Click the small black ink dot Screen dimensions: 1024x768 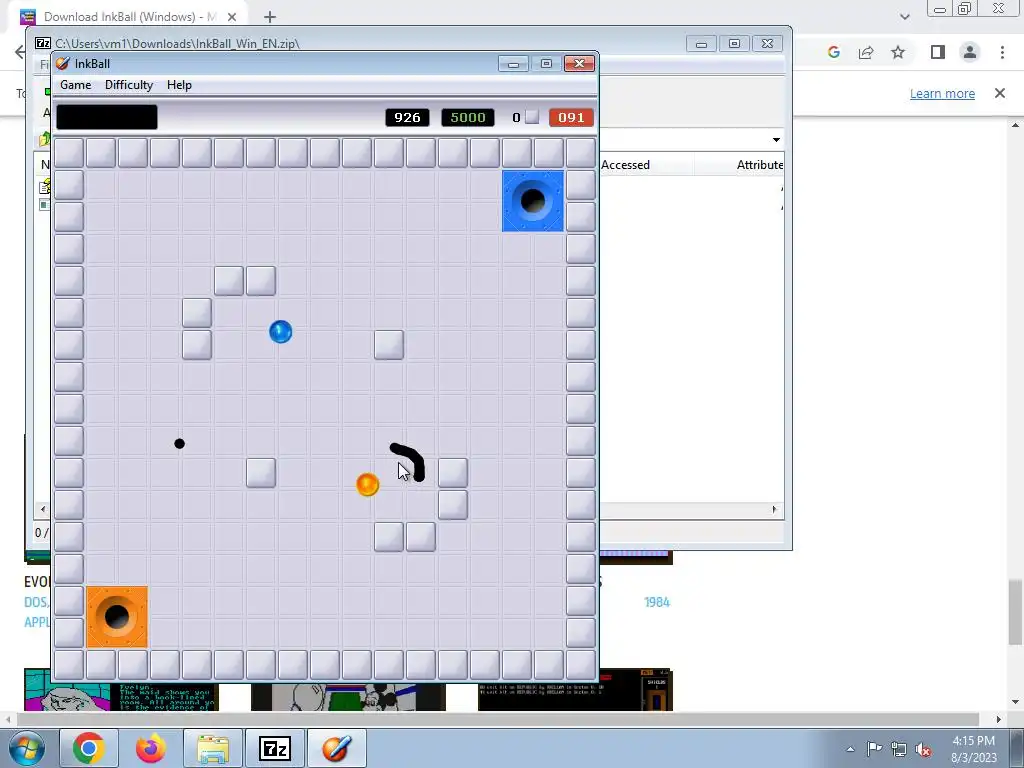pyautogui.click(x=180, y=444)
